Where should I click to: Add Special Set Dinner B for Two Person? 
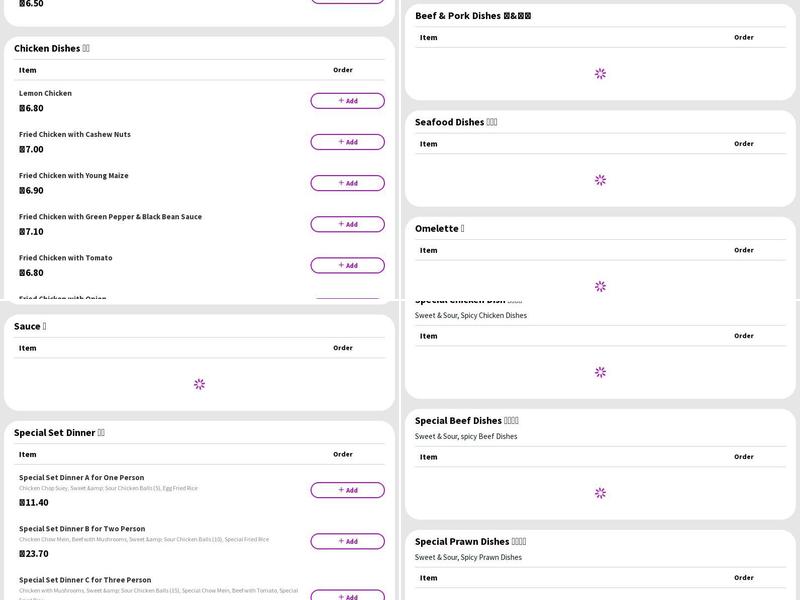click(x=347, y=541)
